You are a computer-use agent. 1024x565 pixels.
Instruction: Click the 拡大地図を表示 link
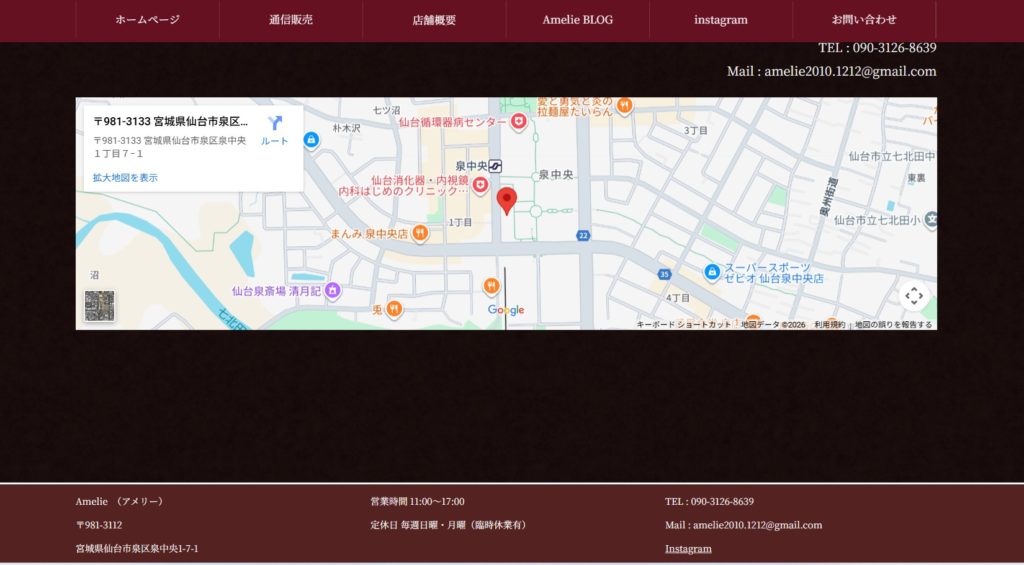point(125,178)
